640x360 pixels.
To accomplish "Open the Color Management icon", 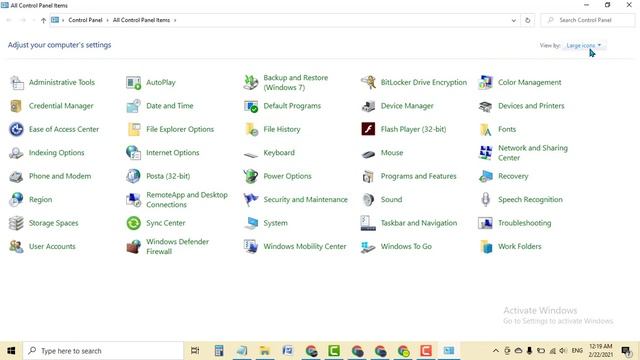I will (485, 82).
